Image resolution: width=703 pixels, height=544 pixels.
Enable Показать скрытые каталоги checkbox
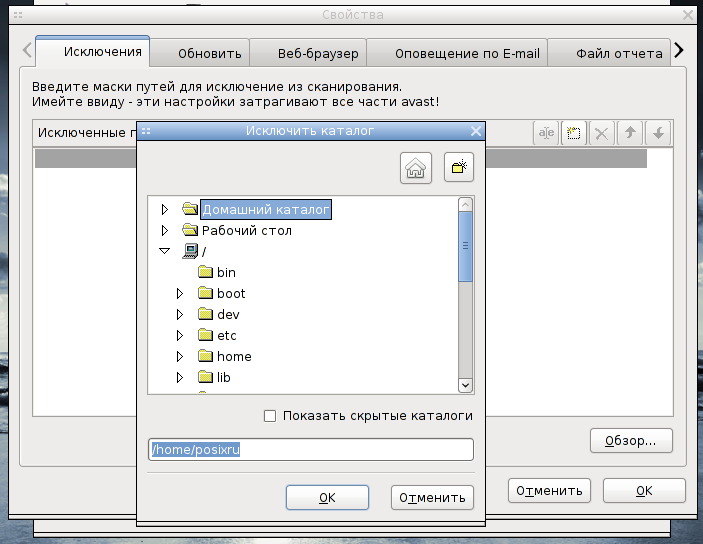[x=270, y=416]
